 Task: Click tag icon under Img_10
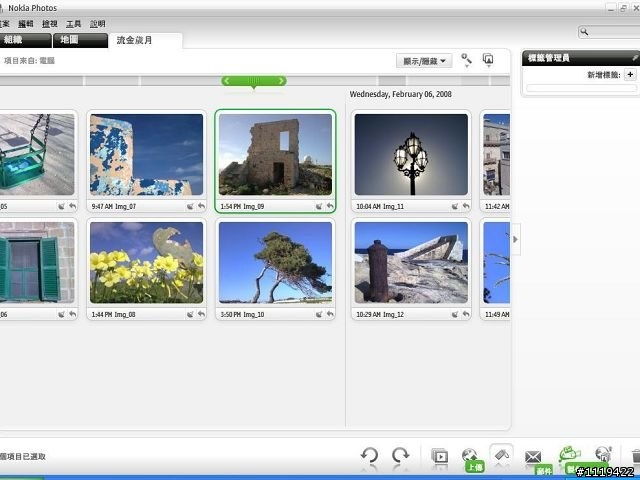click(x=319, y=314)
